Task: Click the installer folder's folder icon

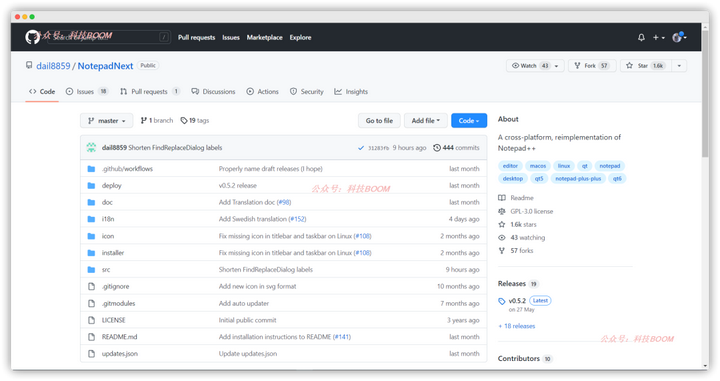Action: click(x=91, y=253)
